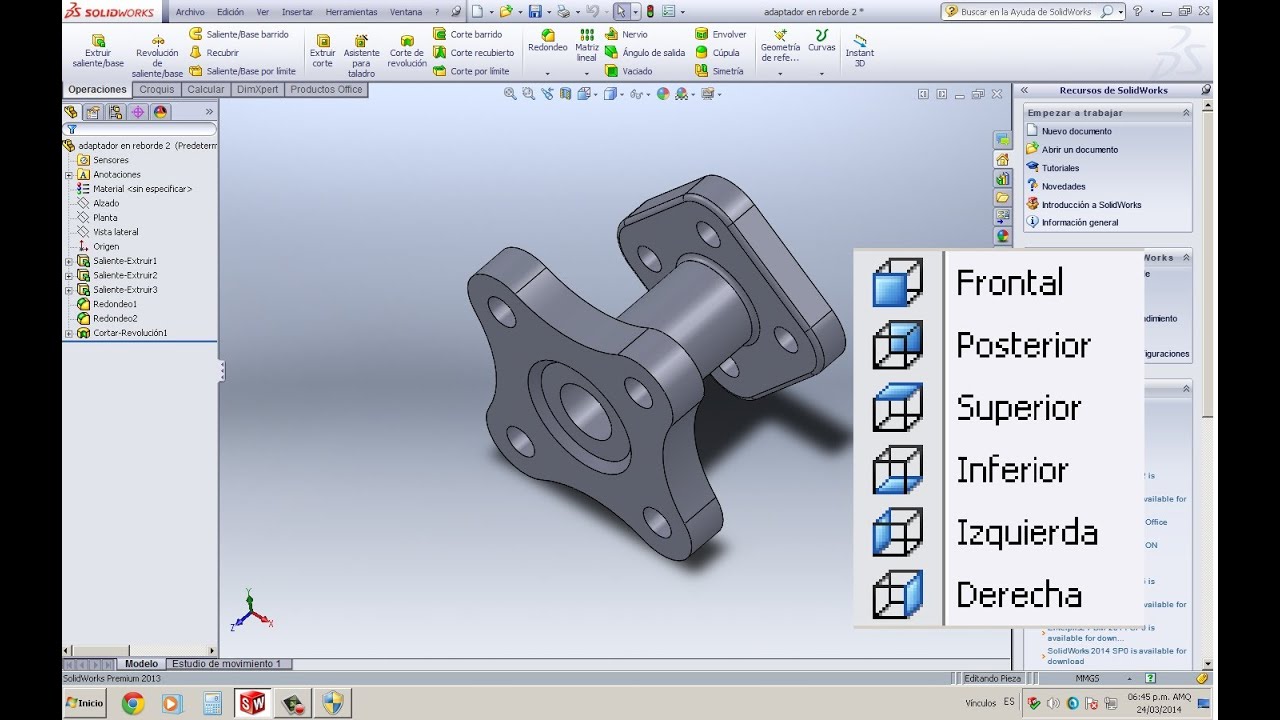
Task: Click SolidWorks taskbar icon
Action: [x=251, y=703]
